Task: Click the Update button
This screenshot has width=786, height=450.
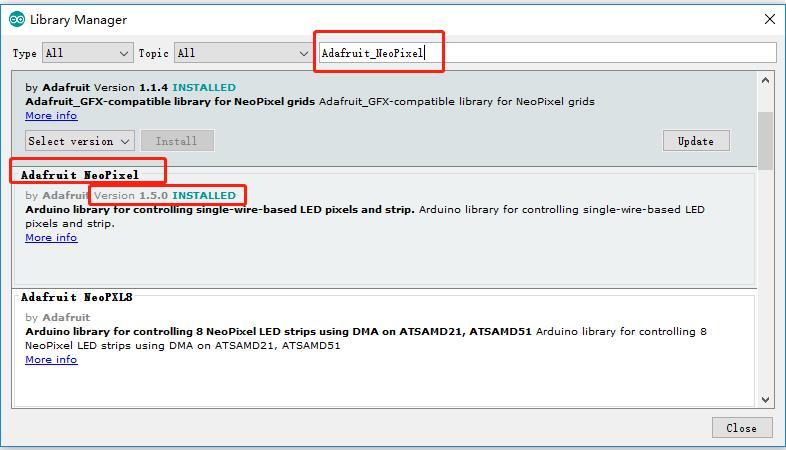Action: [696, 141]
